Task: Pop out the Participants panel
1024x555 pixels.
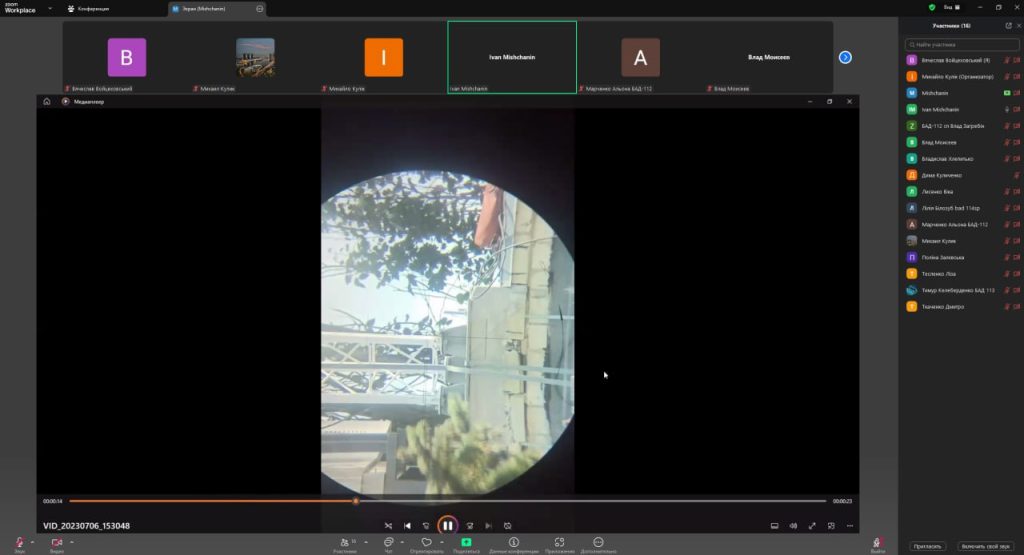Action: pyautogui.click(x=1007, y=25)
